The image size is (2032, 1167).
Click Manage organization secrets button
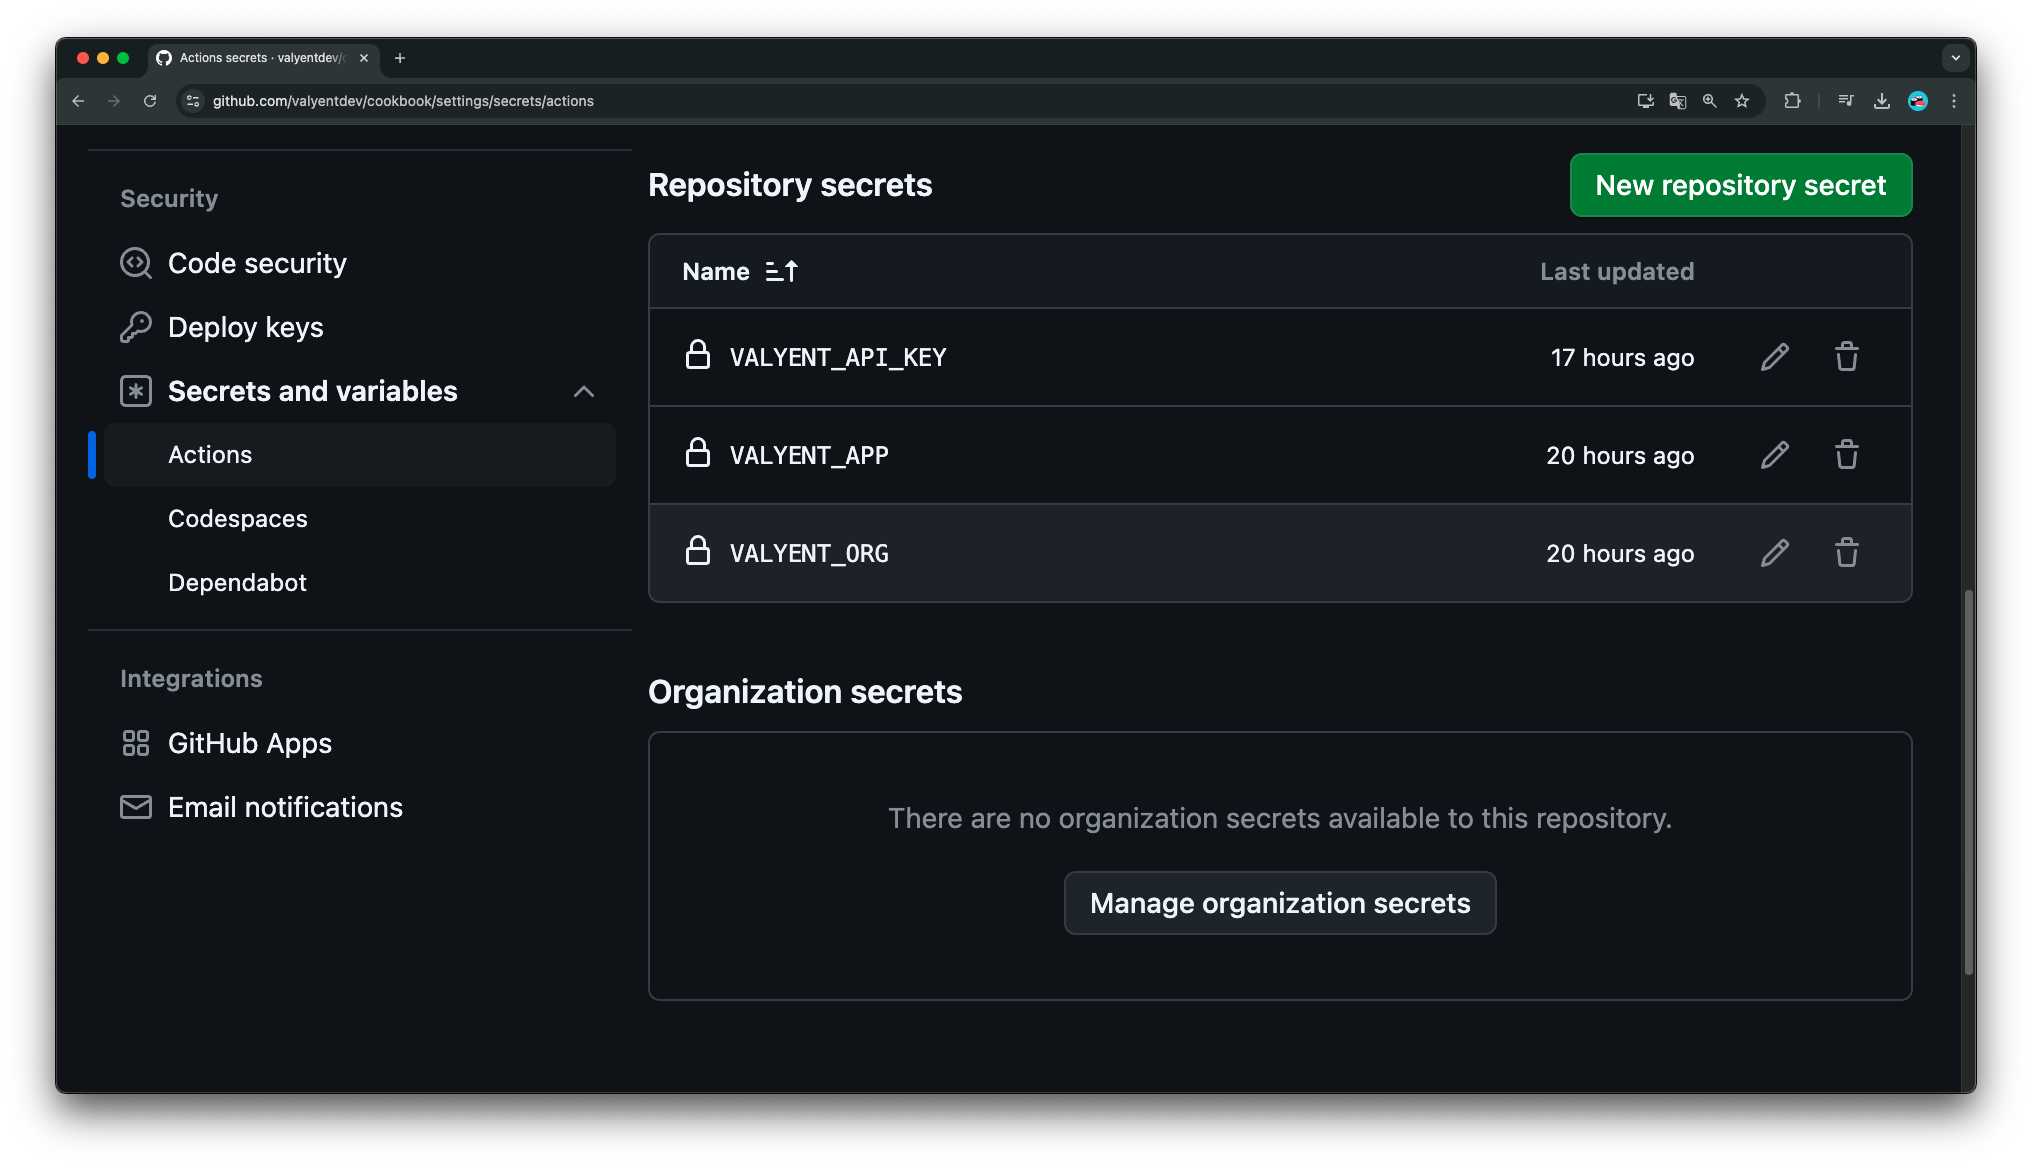(1279, 903)
